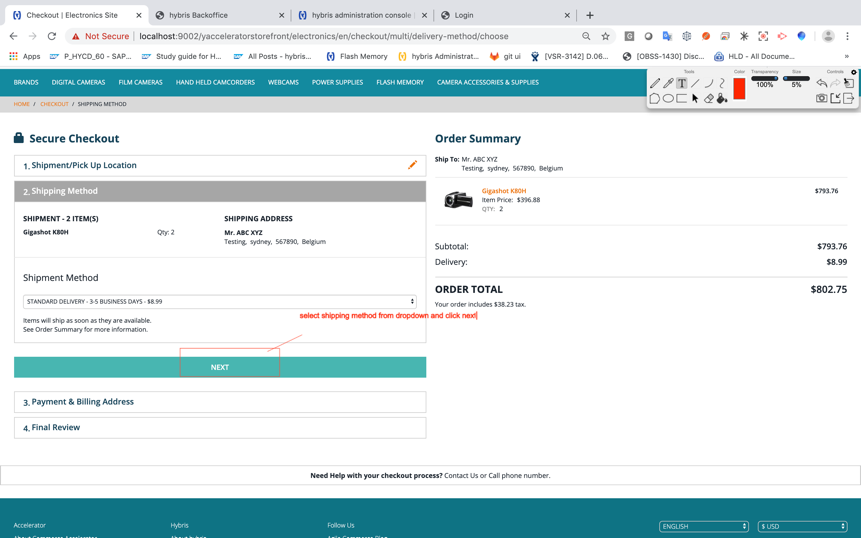Bookmark this page with the star icon

(605, 36)
